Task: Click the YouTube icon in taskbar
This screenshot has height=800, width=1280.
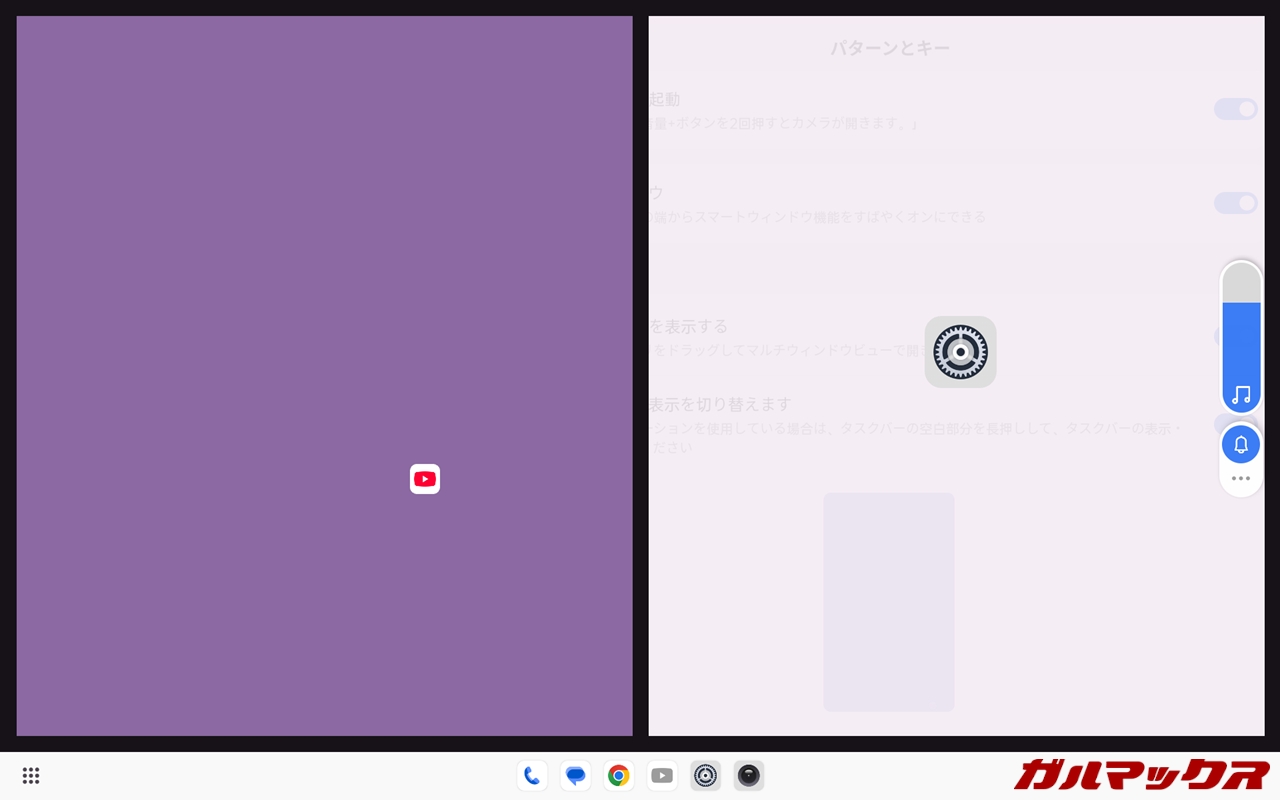Action: [662, 776]
